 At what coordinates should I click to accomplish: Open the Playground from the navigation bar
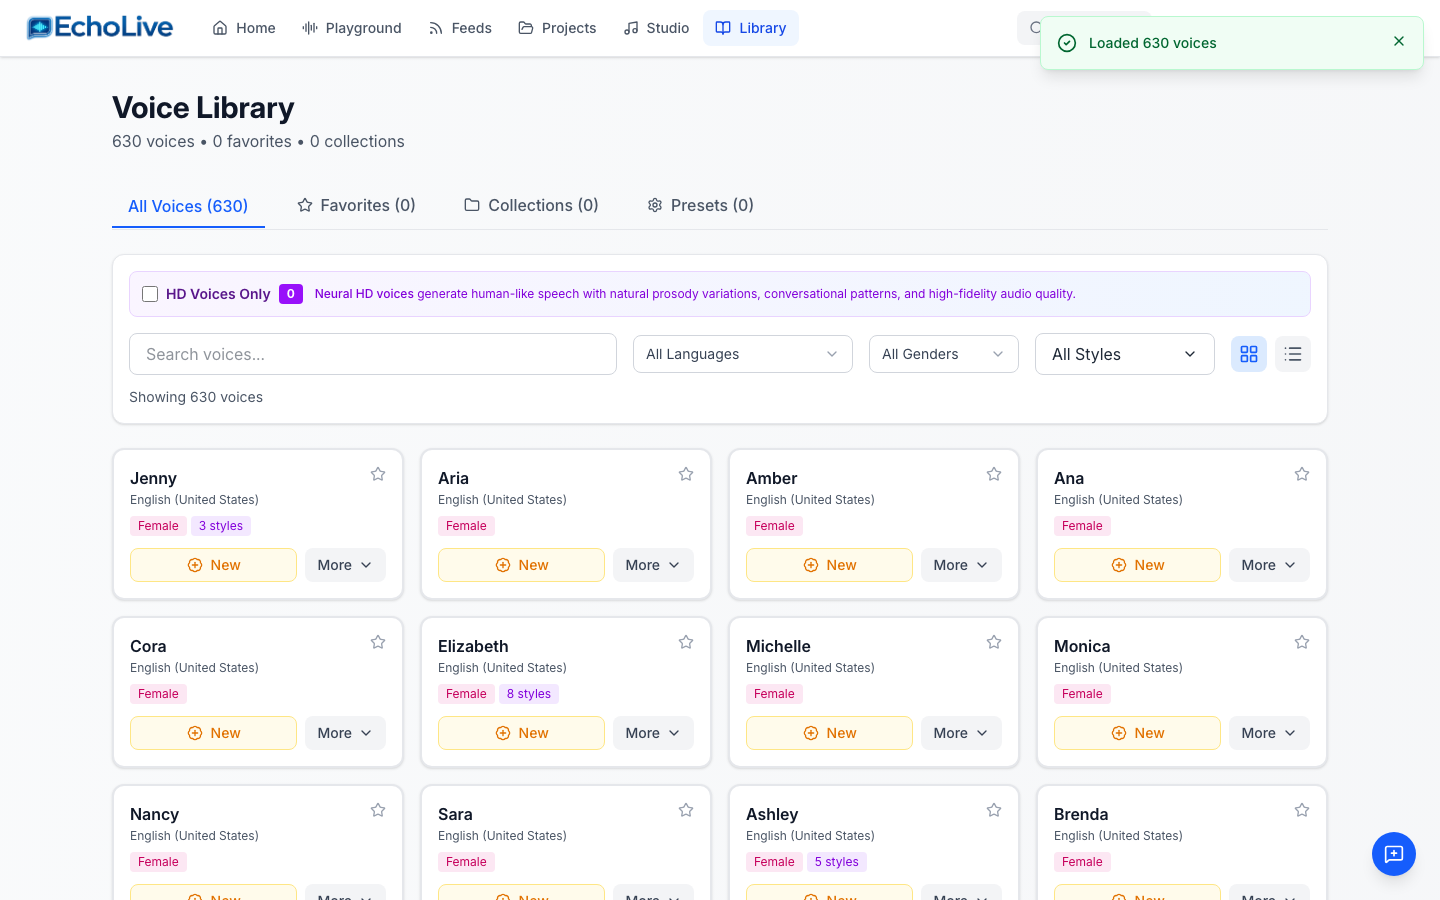[x=351, y=28]
